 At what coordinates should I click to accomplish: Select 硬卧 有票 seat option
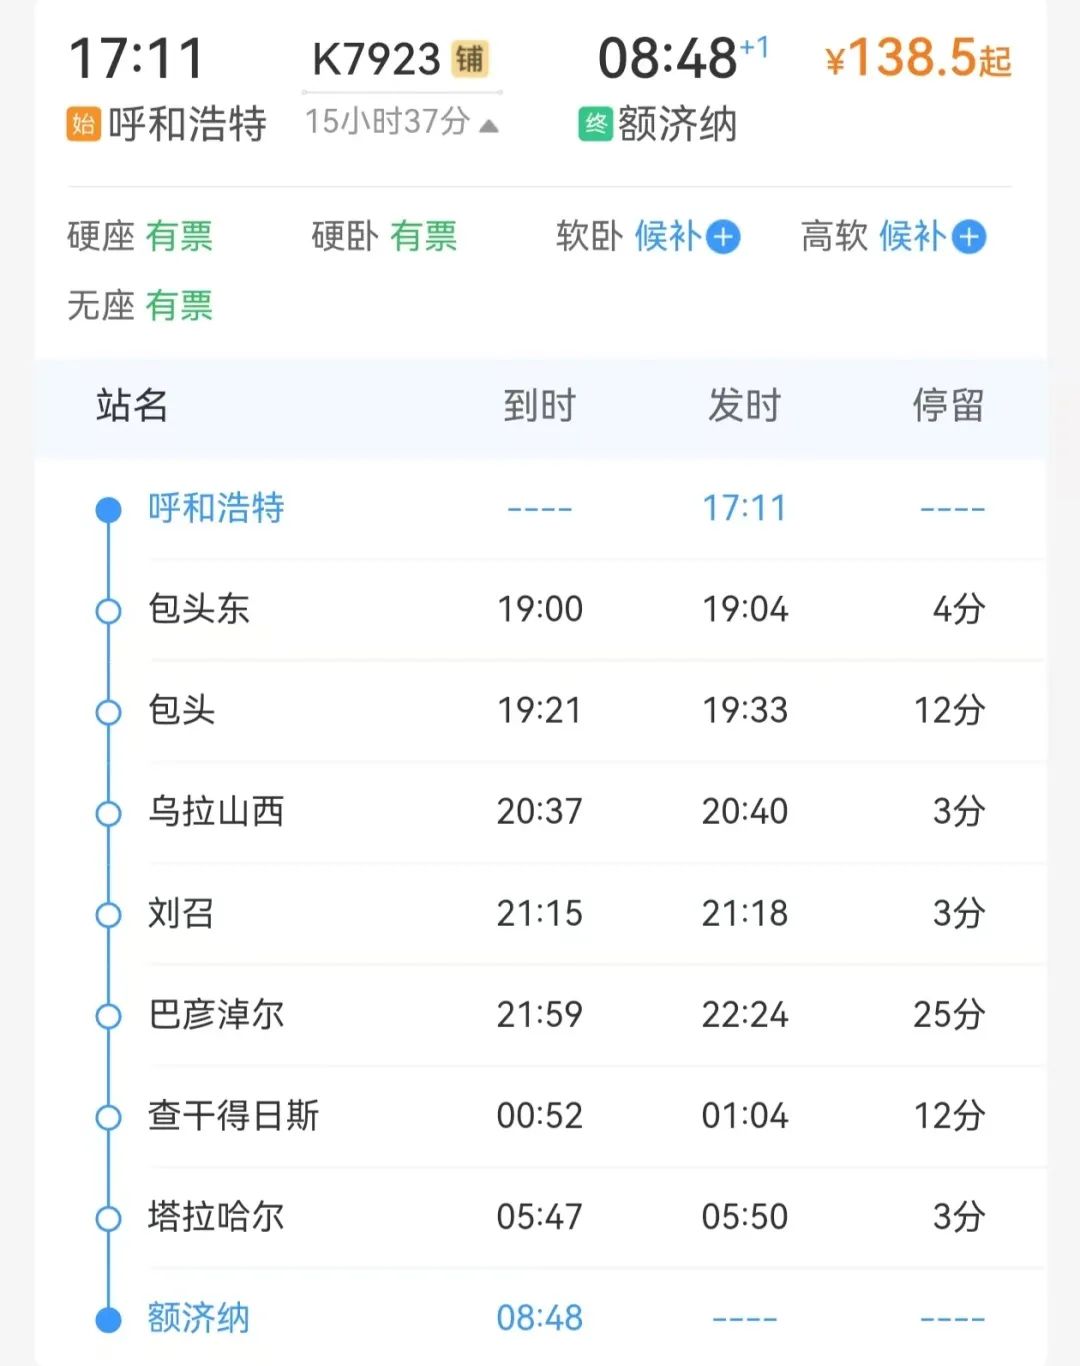384,237
